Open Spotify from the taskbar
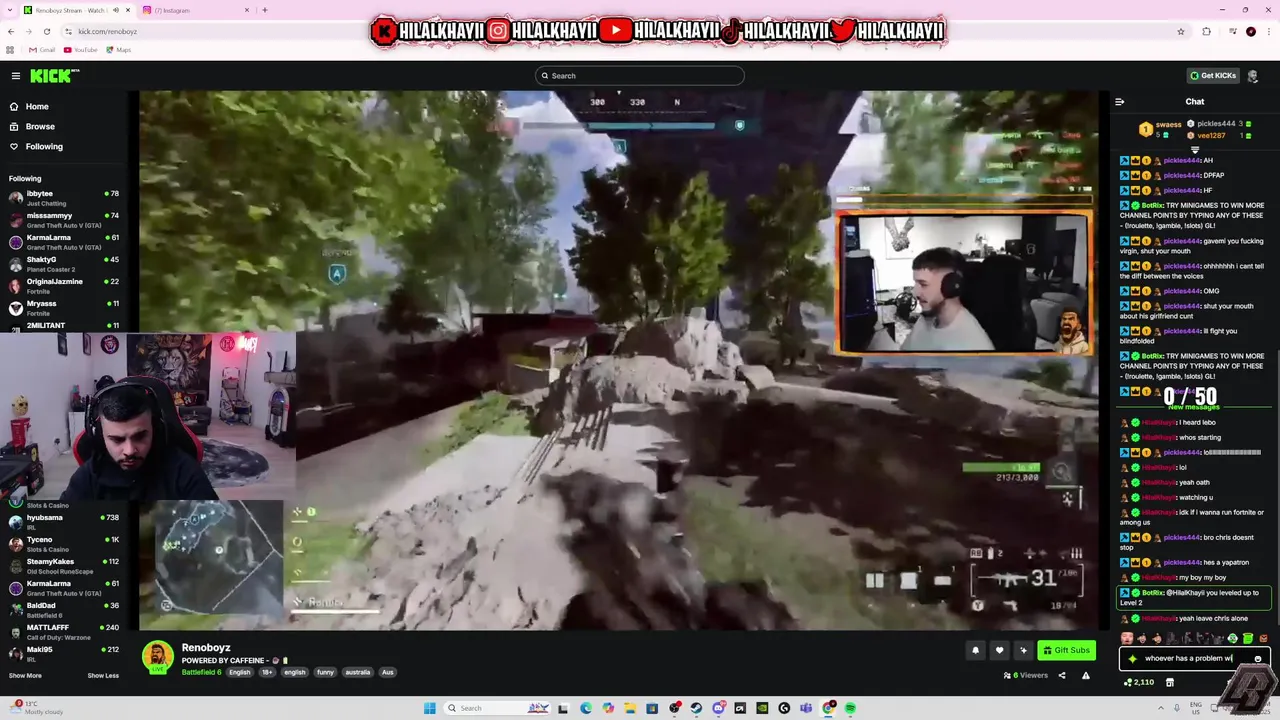The image size is (1280, 720). [x=850, y=708]
